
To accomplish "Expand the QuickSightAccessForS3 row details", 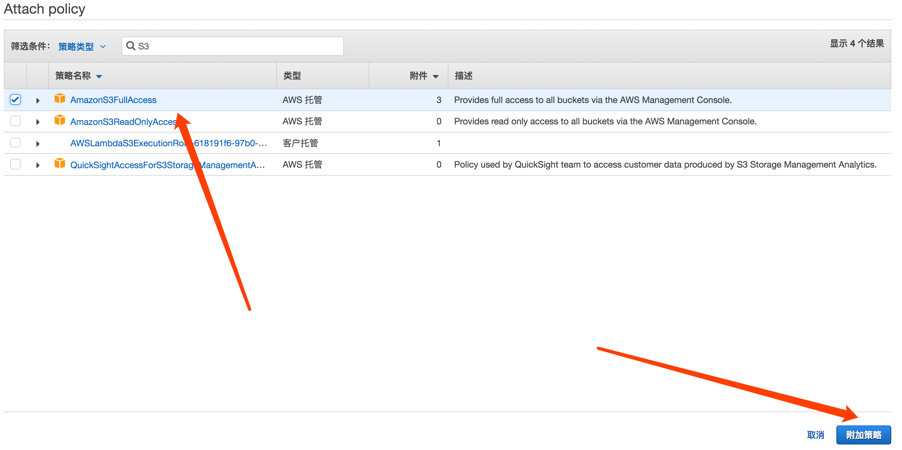I will tap(38, 165).
